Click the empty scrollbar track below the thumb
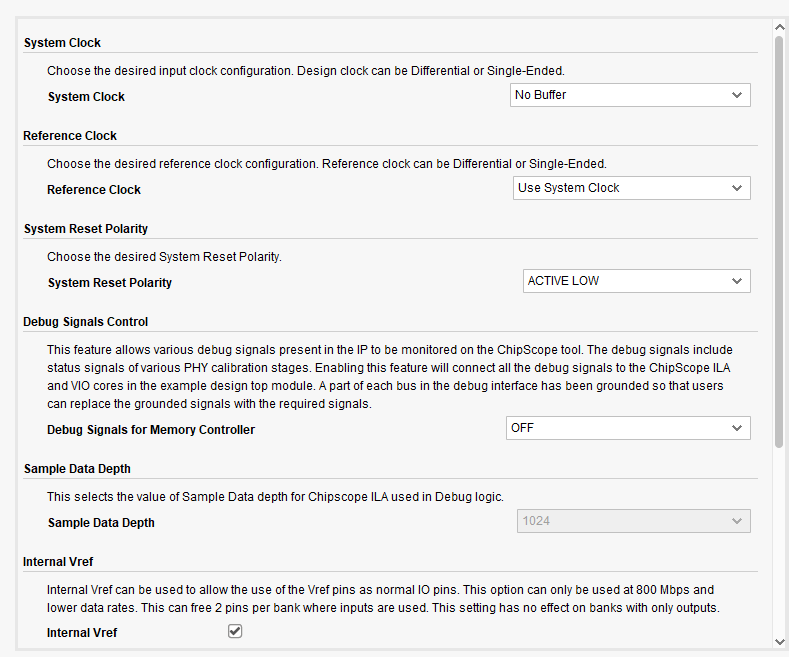Image resolution: width=789 pixels, height=657 pixels. [779, 540]
